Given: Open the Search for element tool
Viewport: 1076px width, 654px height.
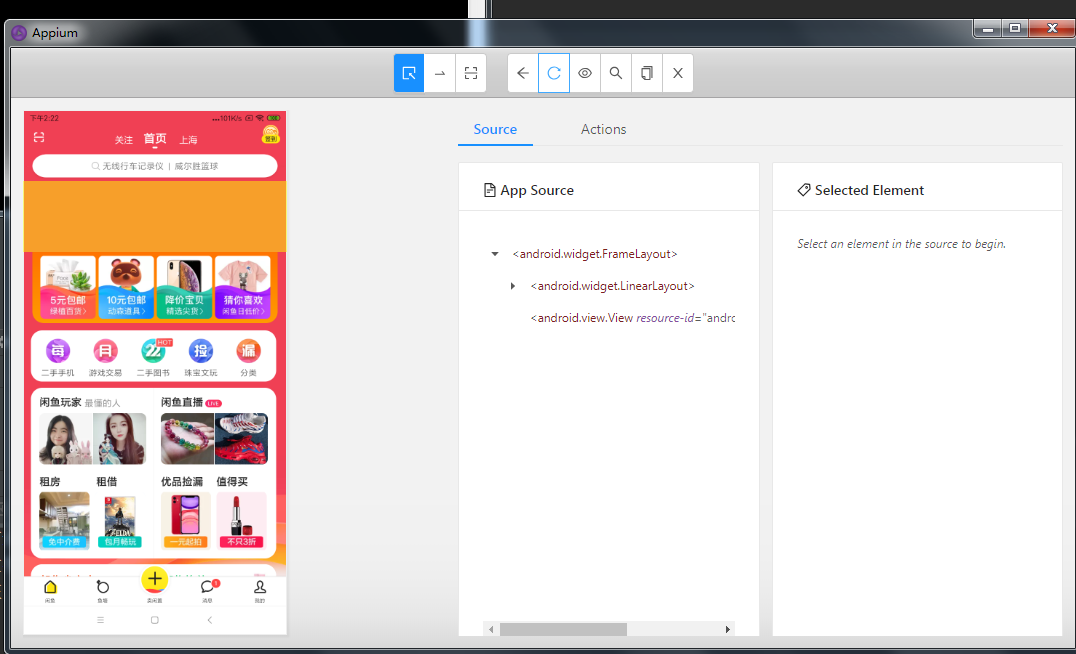Looking at the screenshot, I should click(x=616, y=73).
